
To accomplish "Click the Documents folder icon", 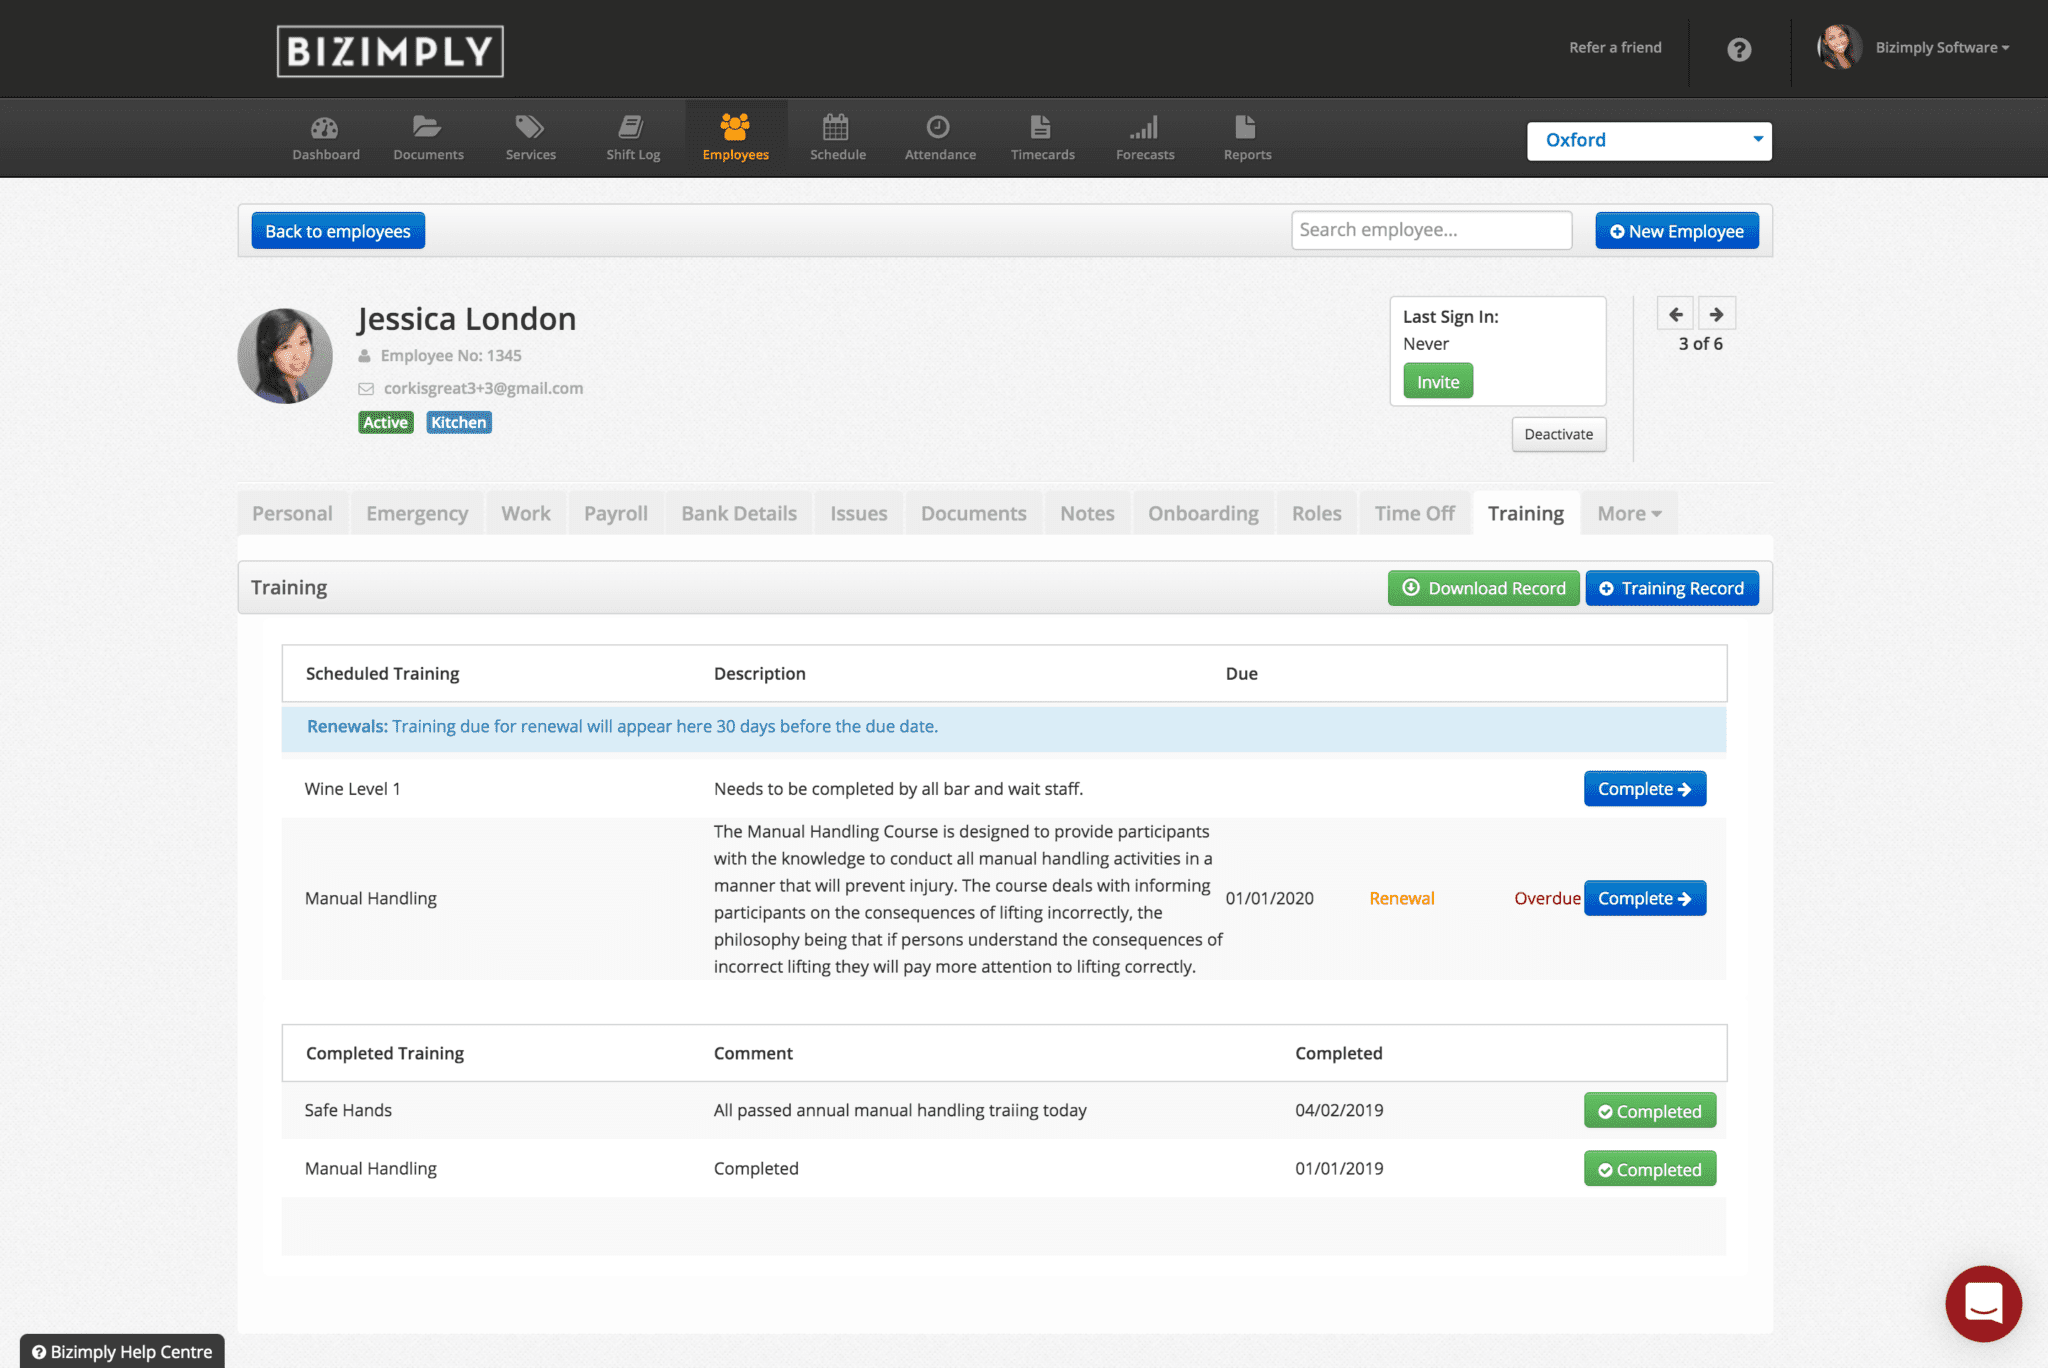I will click(x=428, y=128).
